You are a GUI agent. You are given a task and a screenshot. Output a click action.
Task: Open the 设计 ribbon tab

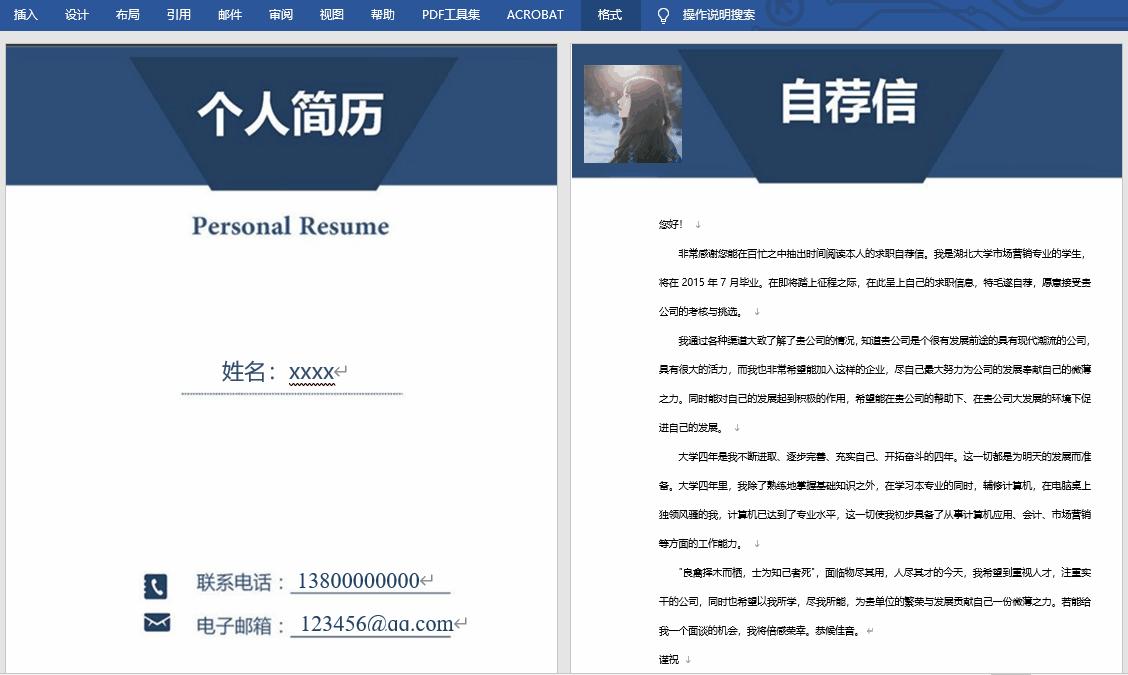tap(75, 15)
